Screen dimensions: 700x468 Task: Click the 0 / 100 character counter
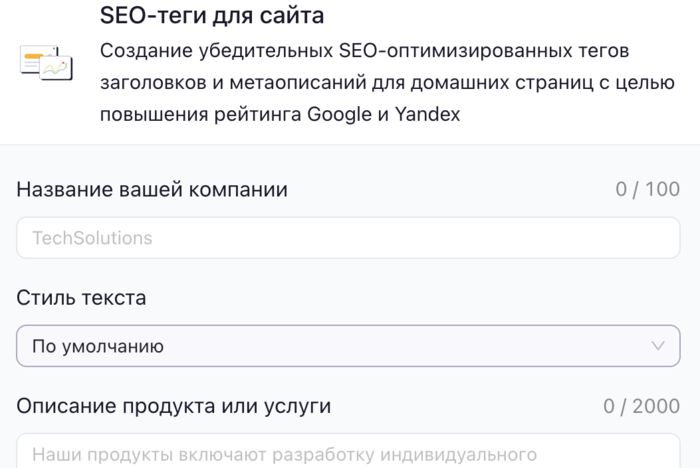click(647, 189)
